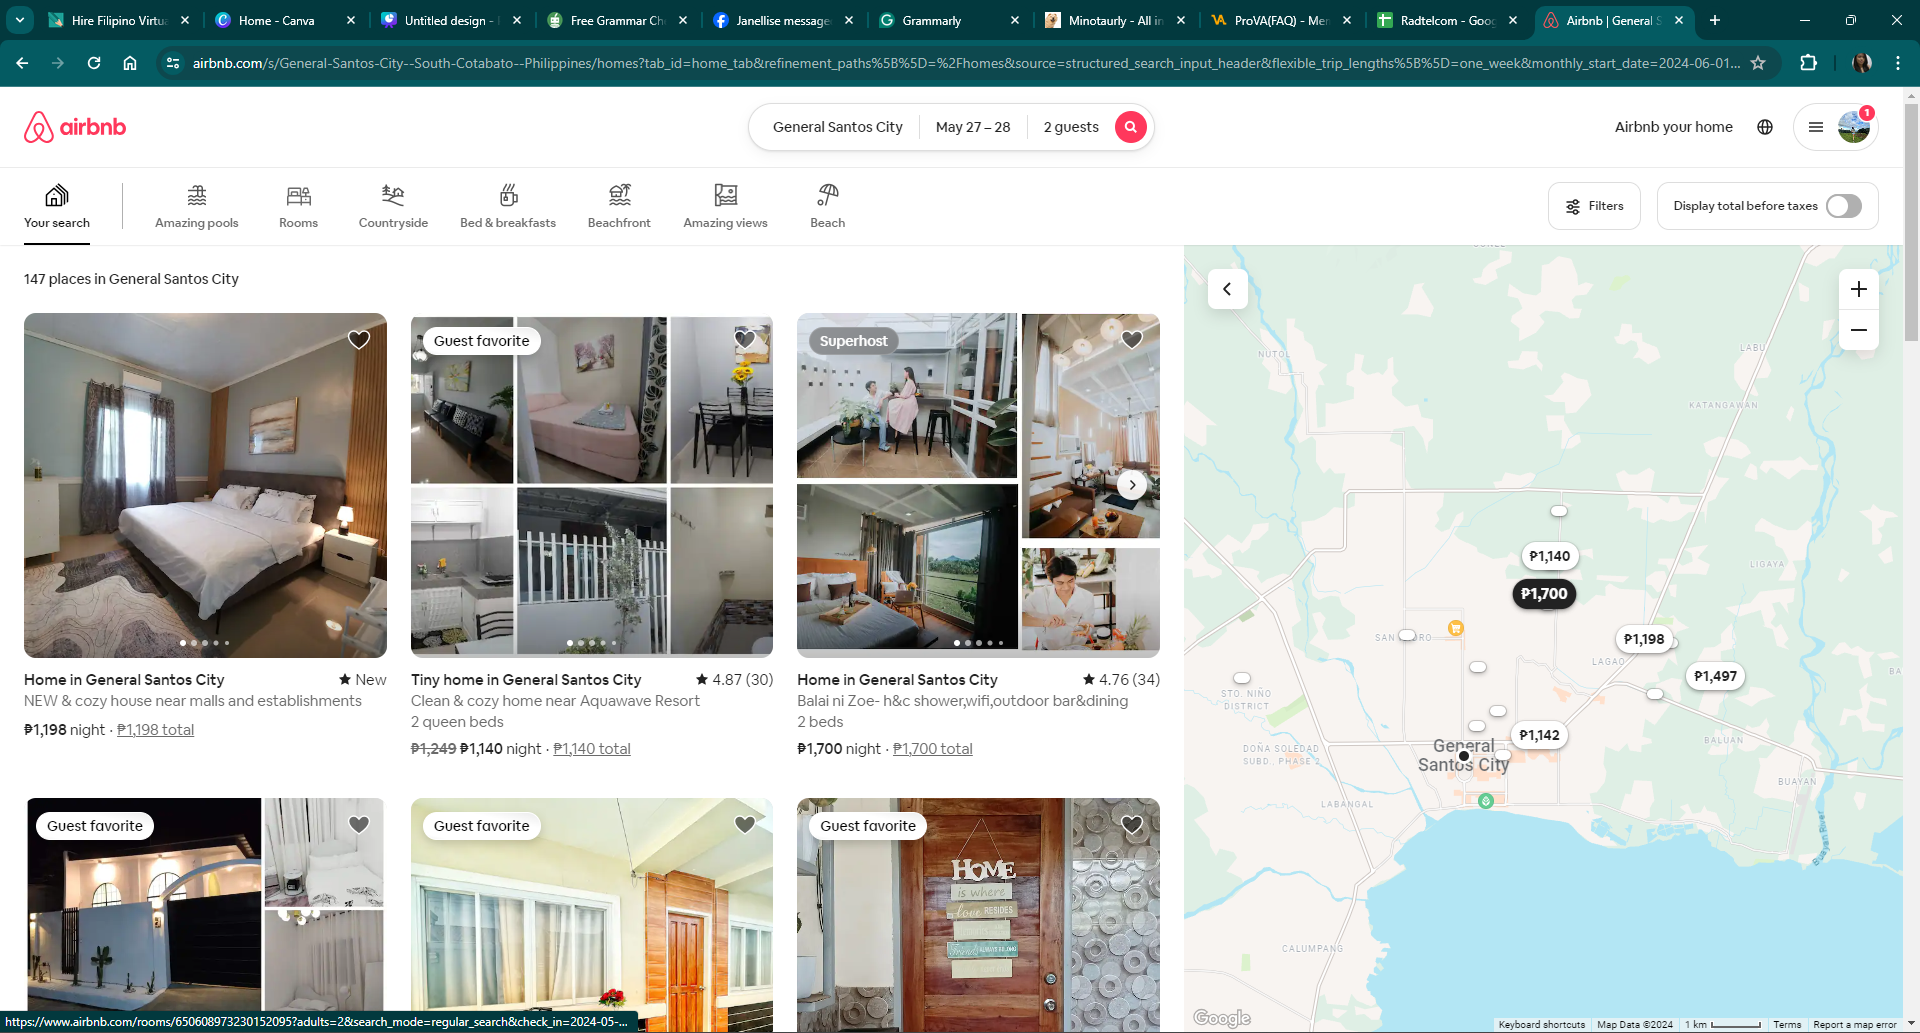The height and width of the screenshot is (1033, 1920).
Task: Click the ₱1,700 map price marker
Action: pyautogui.click(x=1544, y=594)
